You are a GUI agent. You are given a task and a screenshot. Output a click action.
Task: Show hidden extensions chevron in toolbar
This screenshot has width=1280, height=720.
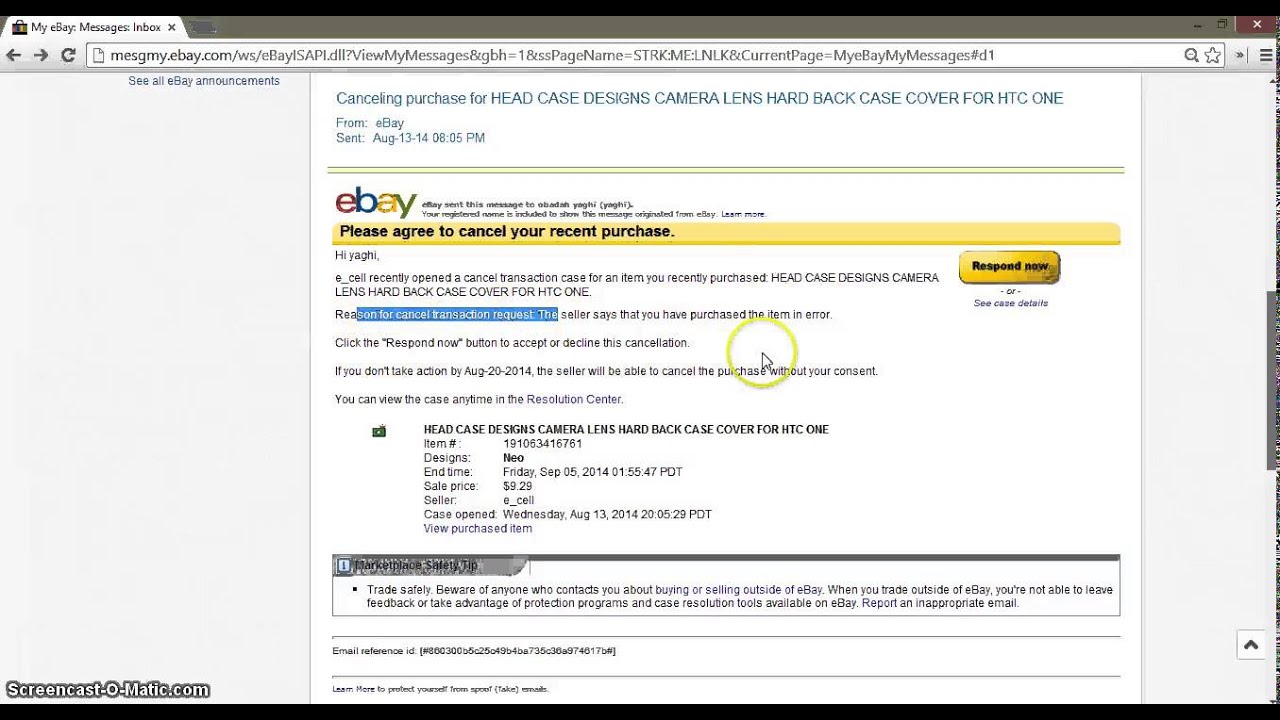1241,56
